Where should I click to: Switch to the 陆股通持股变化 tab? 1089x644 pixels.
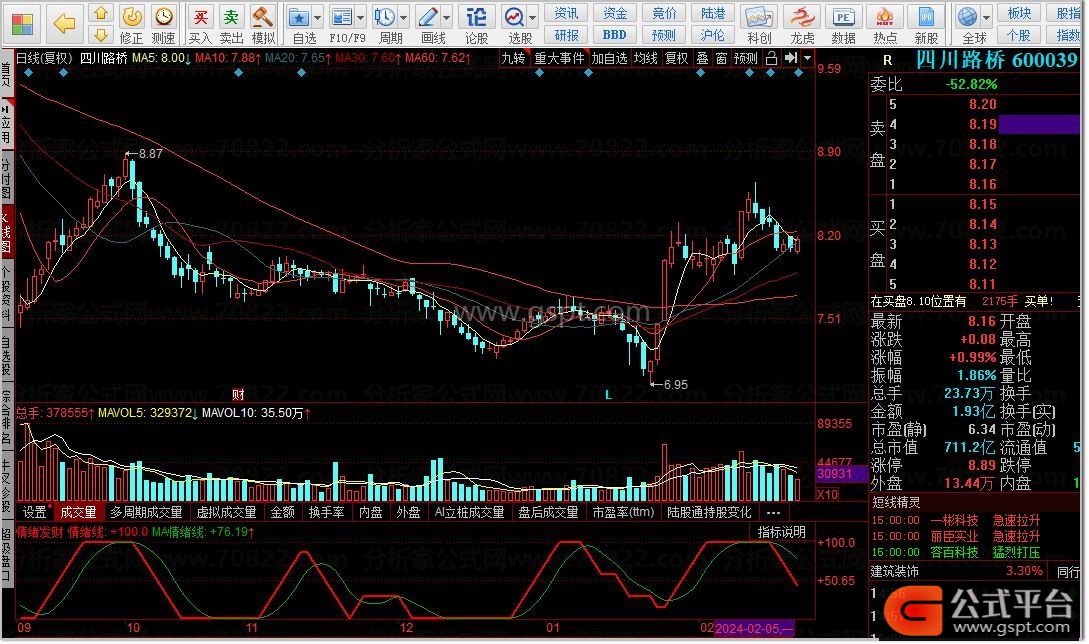point(709,513)
